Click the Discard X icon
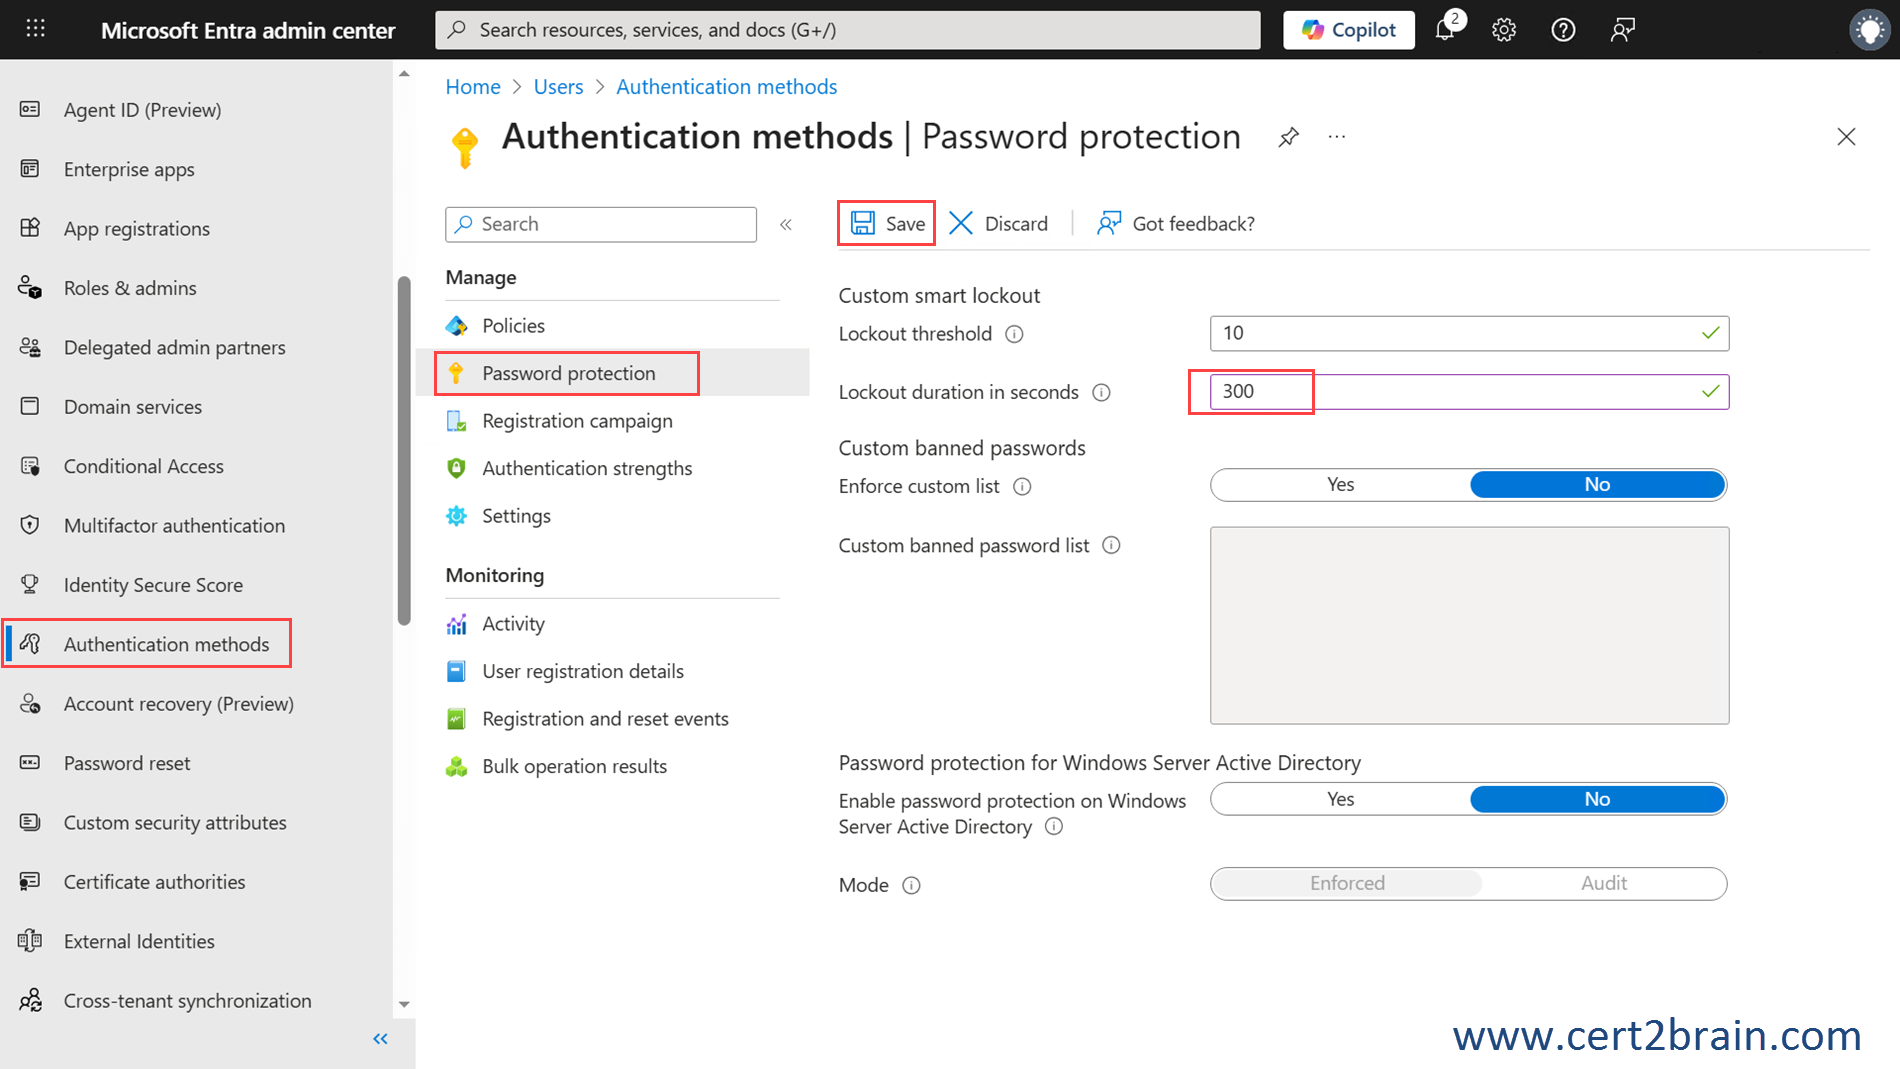The width and height of the screenshot is (1900, 1069). click(961, 223)
